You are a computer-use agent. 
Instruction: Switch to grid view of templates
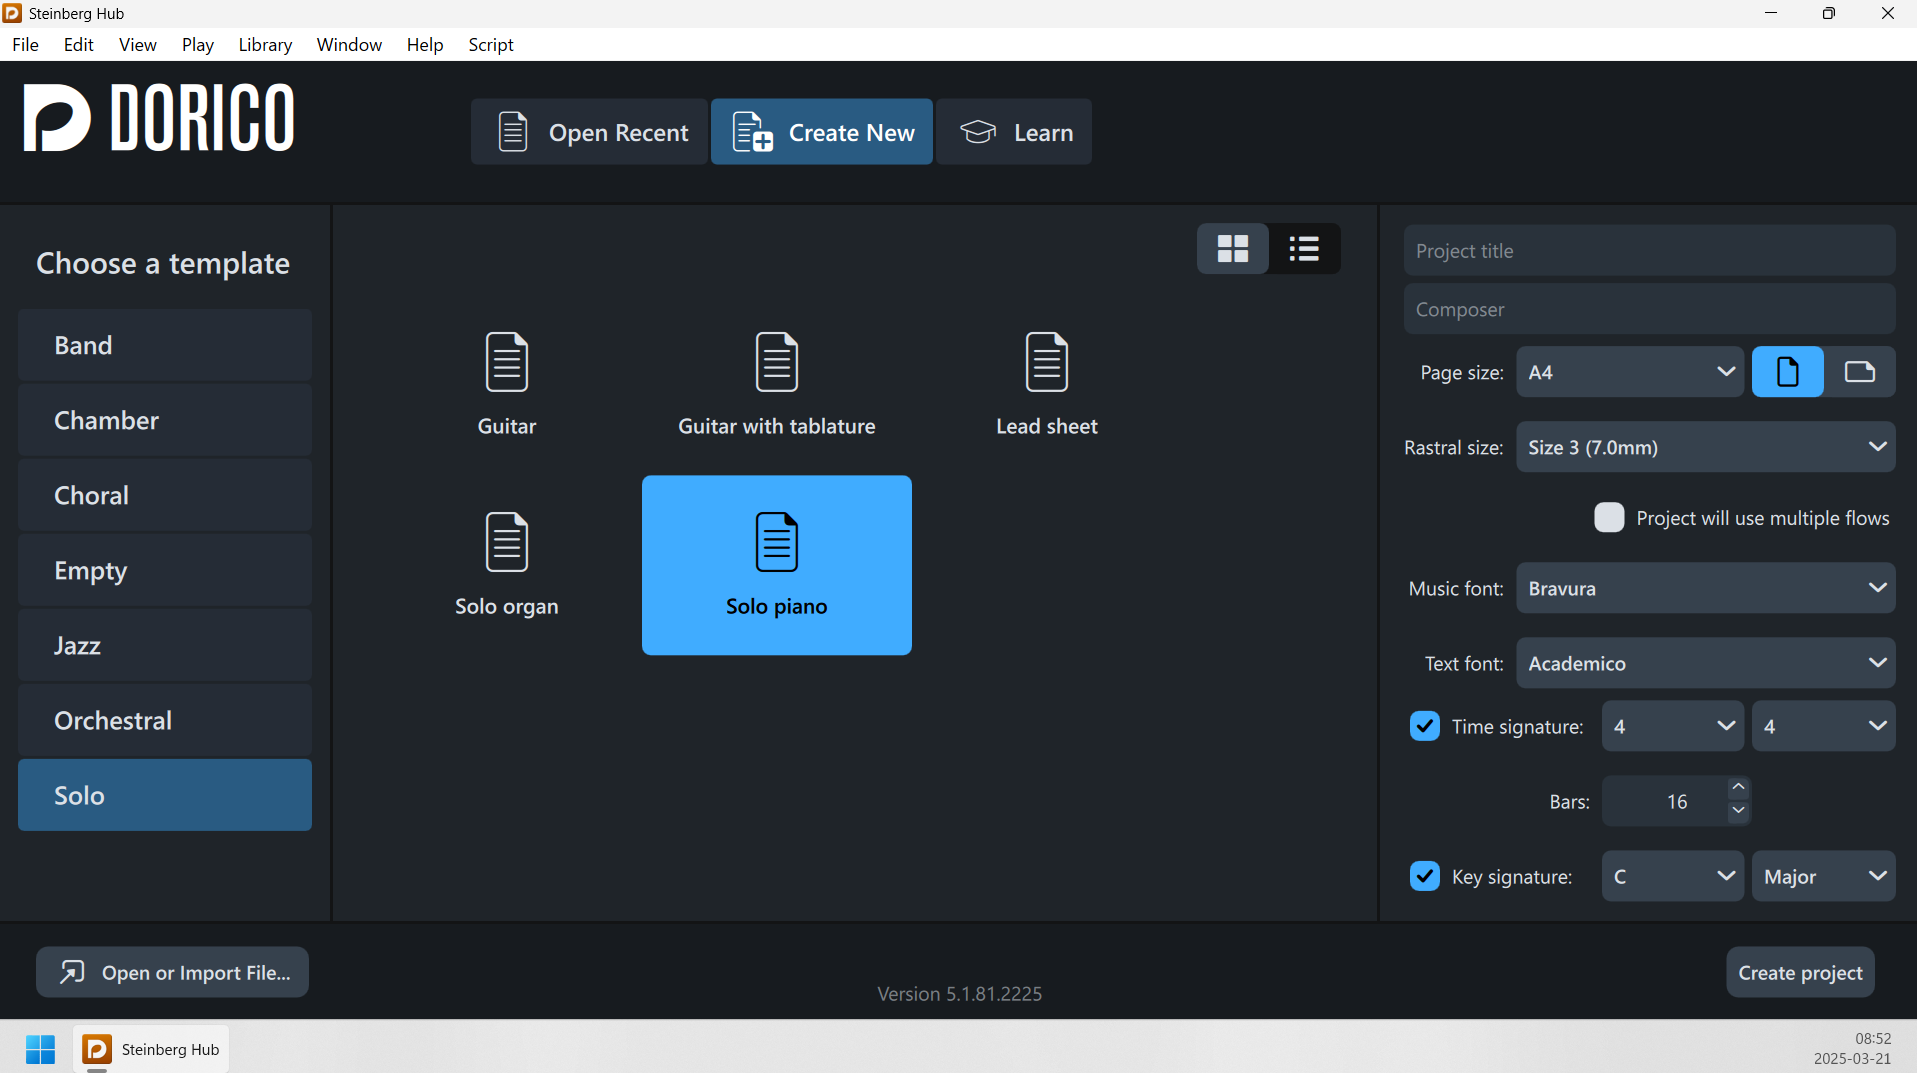coord(1233,248)
